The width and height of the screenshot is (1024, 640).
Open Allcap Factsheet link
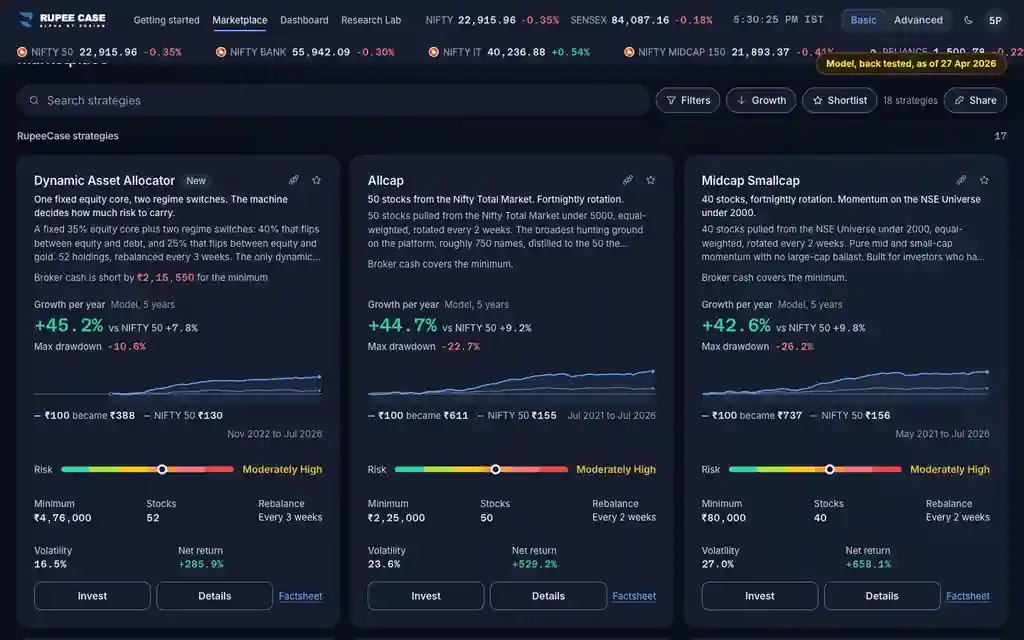click(634, 596)
